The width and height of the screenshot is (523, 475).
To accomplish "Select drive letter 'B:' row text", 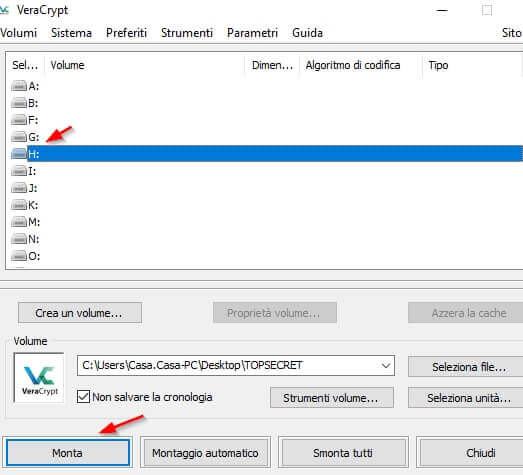I will (x=33, y=103).
